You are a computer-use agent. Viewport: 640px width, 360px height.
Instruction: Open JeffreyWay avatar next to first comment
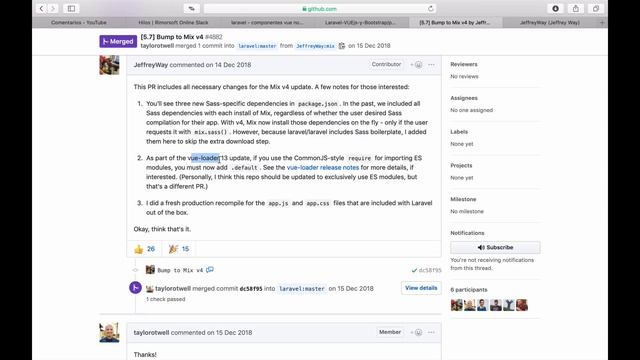point(109,65)
